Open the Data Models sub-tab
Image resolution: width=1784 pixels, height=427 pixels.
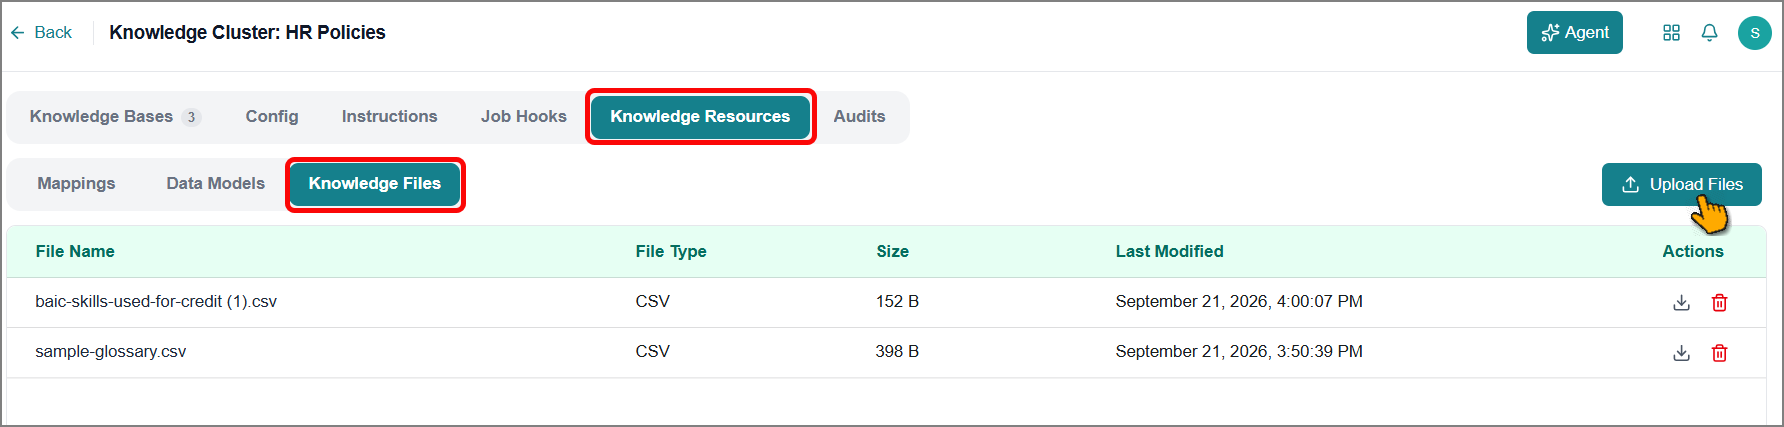[215, 184]
